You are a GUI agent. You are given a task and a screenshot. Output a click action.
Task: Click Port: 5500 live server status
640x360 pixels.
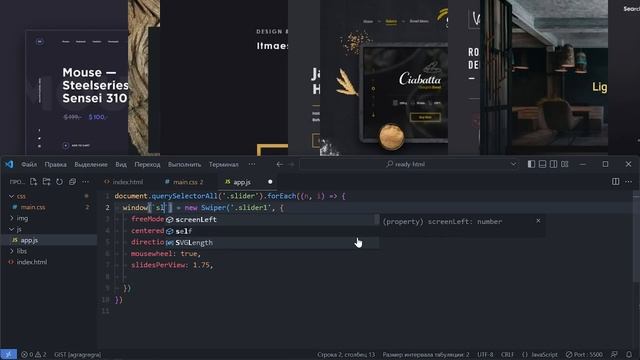(584, 355)
